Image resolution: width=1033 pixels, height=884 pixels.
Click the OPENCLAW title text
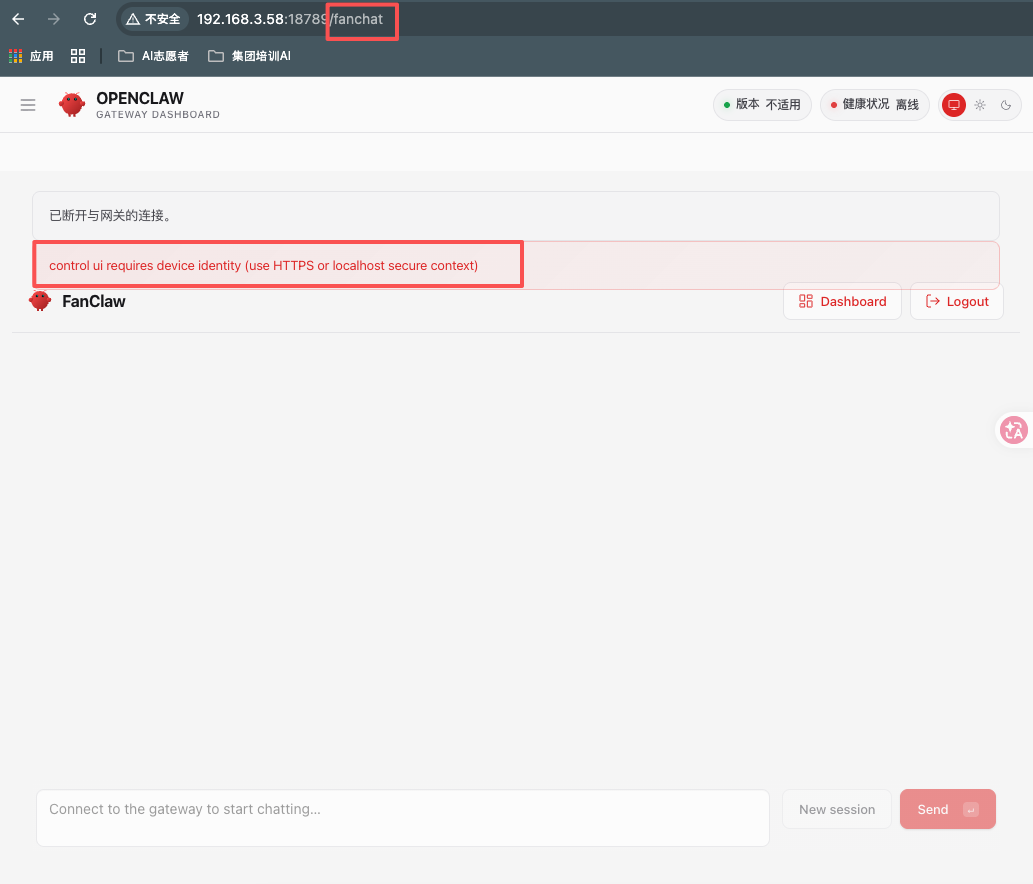point(140,98)
